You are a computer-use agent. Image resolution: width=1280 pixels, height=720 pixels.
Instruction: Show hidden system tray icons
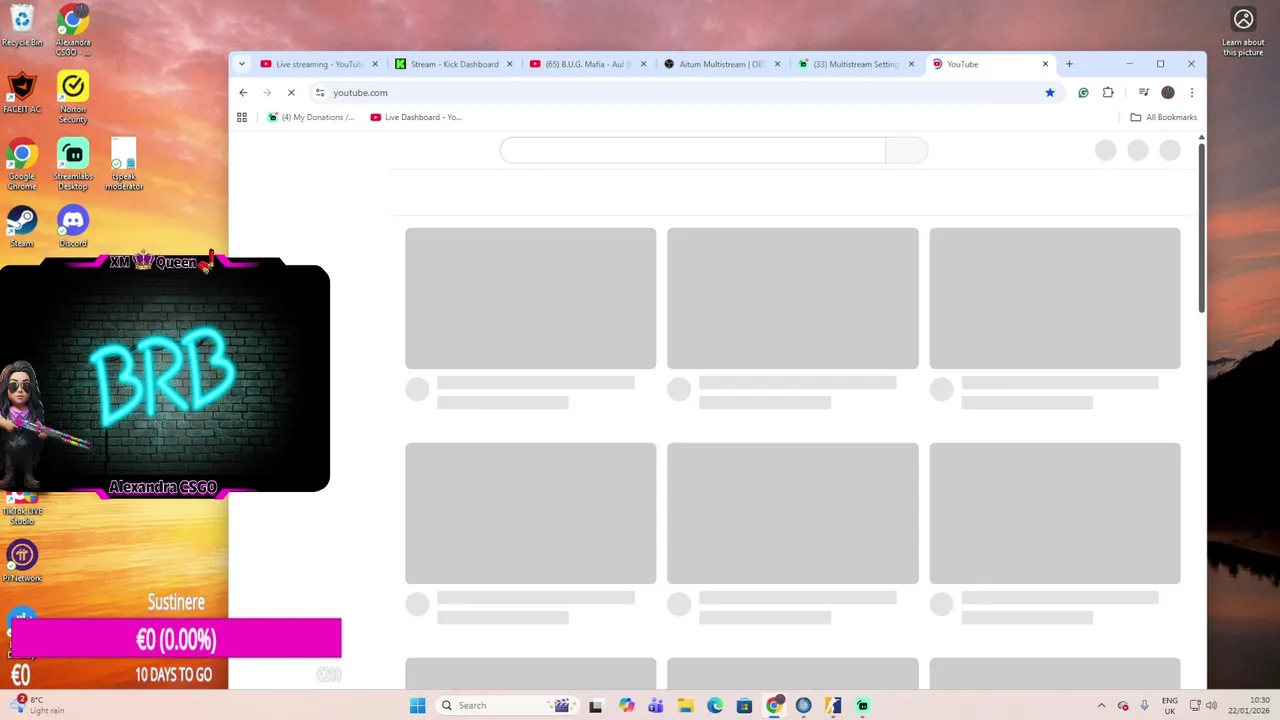point(1101,705)
